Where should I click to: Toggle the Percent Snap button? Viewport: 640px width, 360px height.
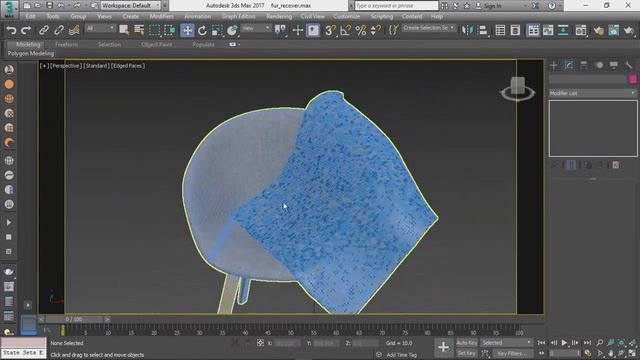coord(361,30)
